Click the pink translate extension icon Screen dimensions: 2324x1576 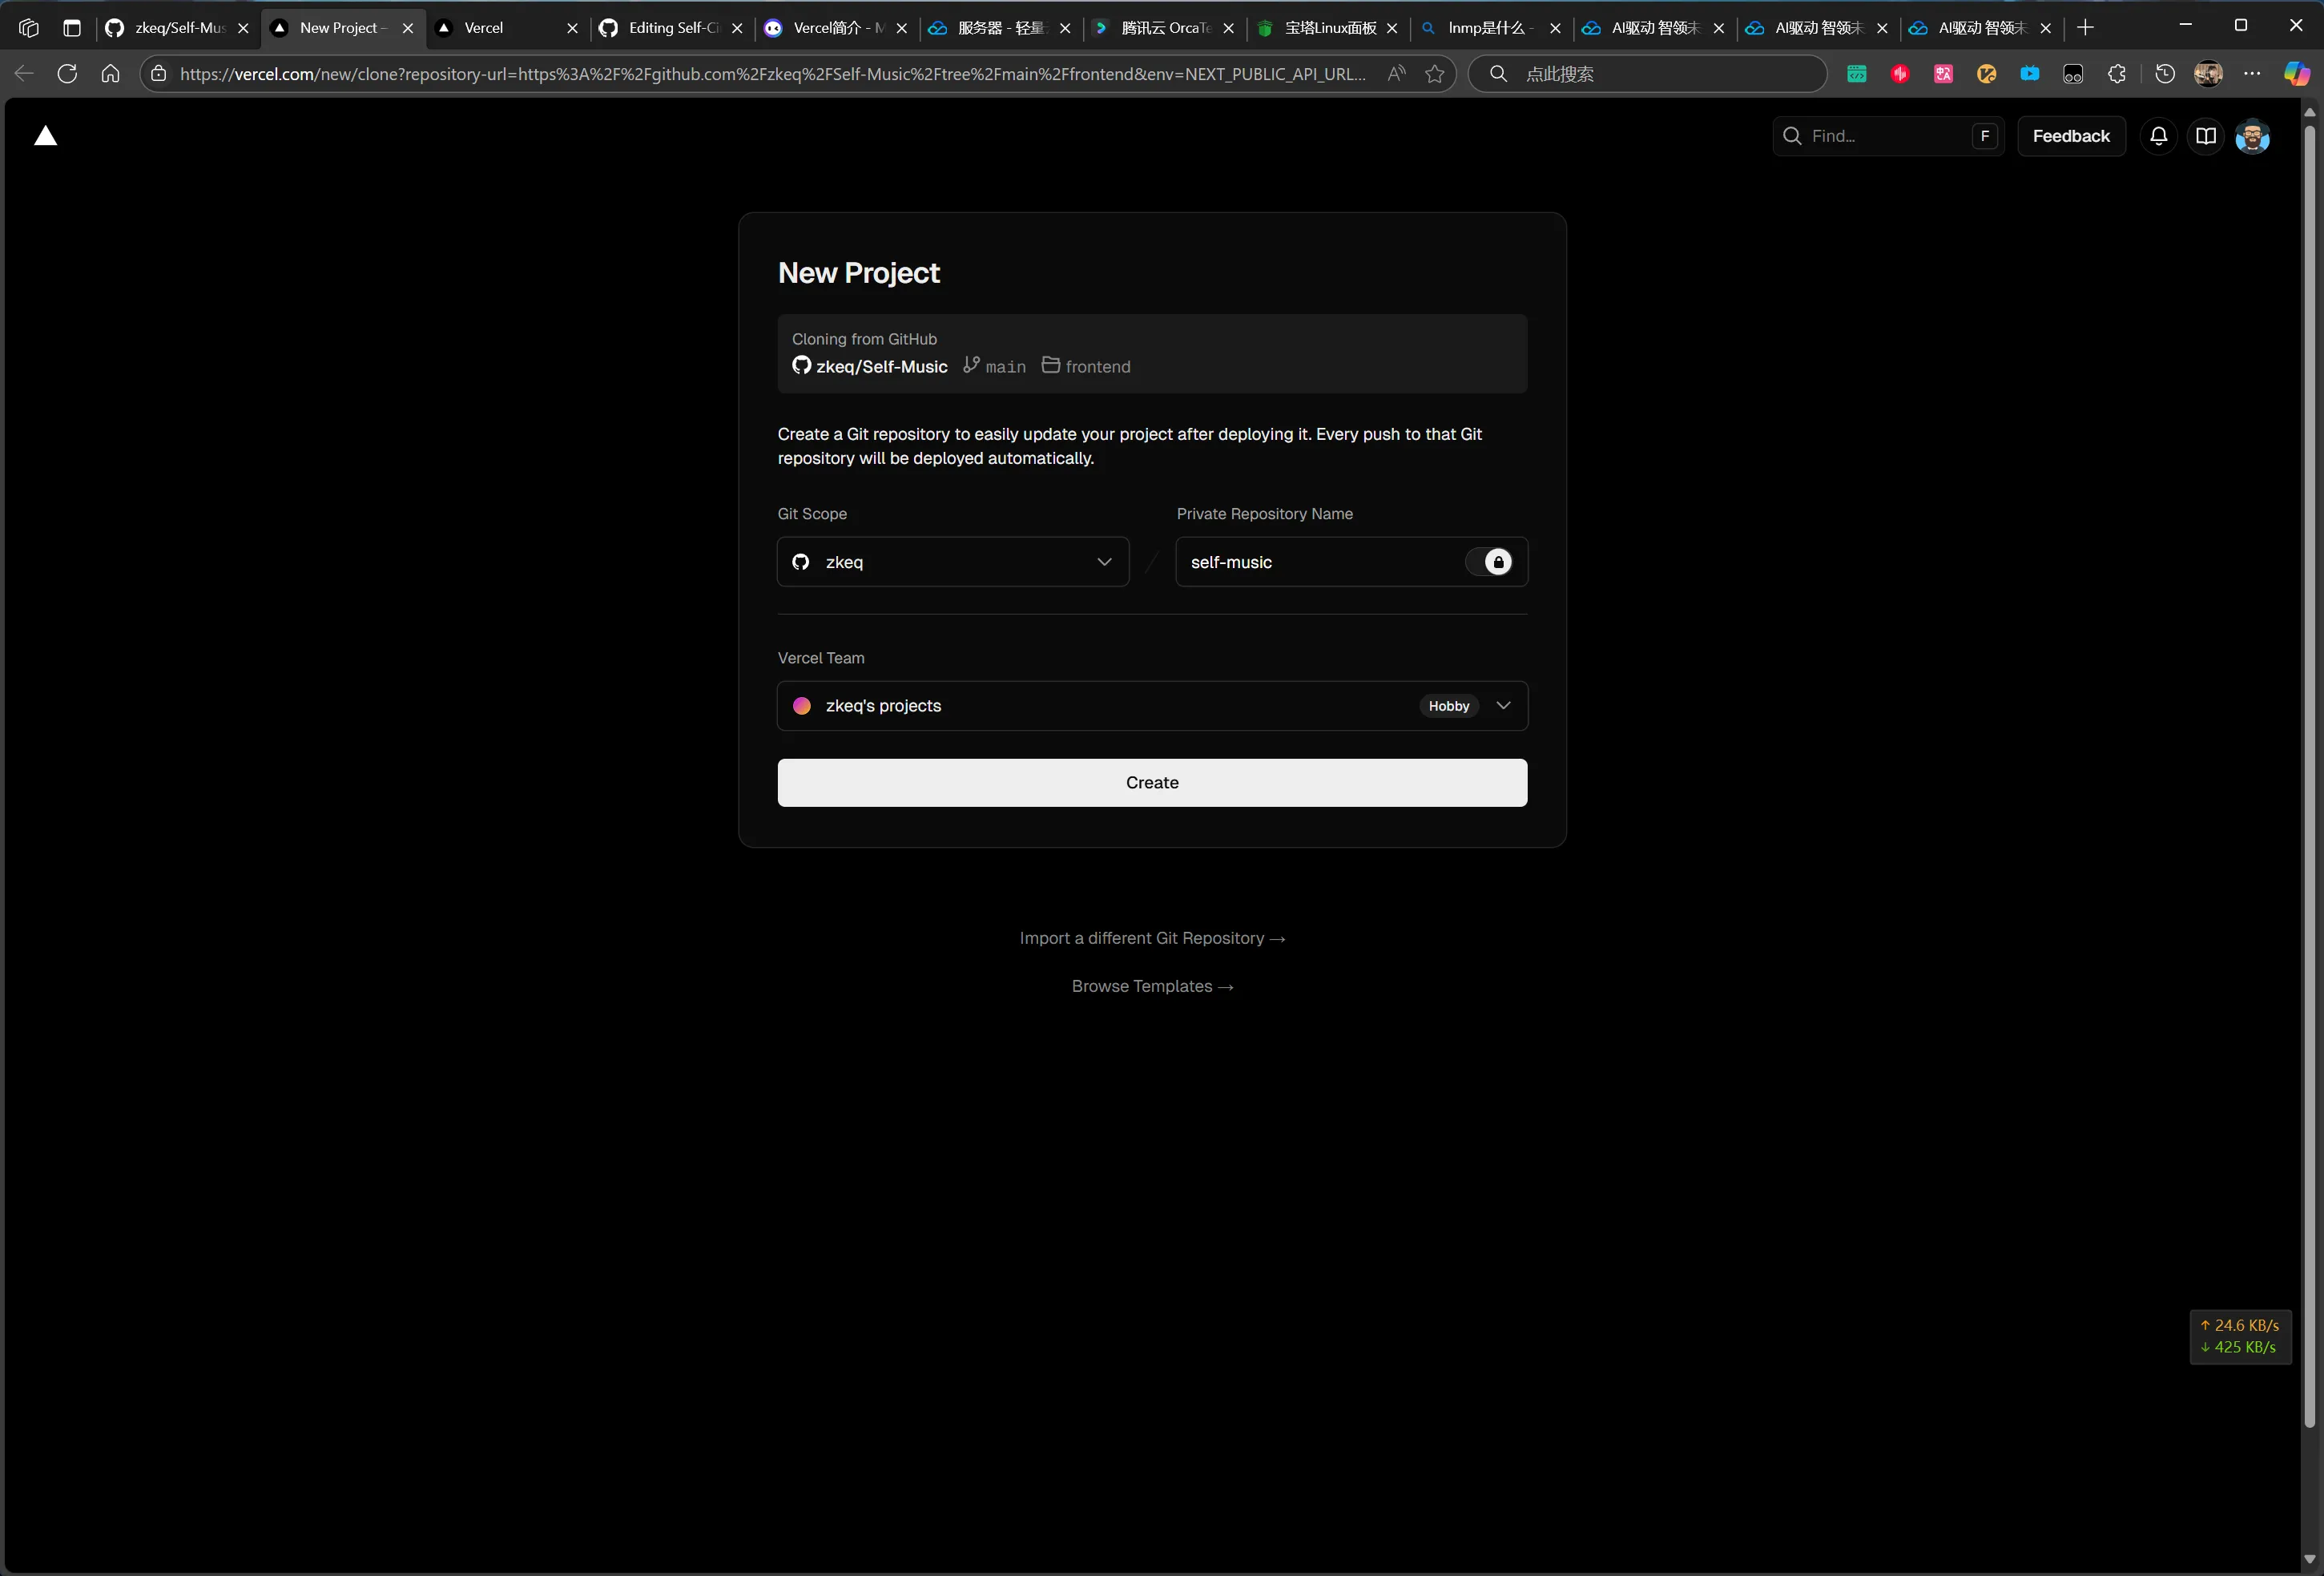1943,73
